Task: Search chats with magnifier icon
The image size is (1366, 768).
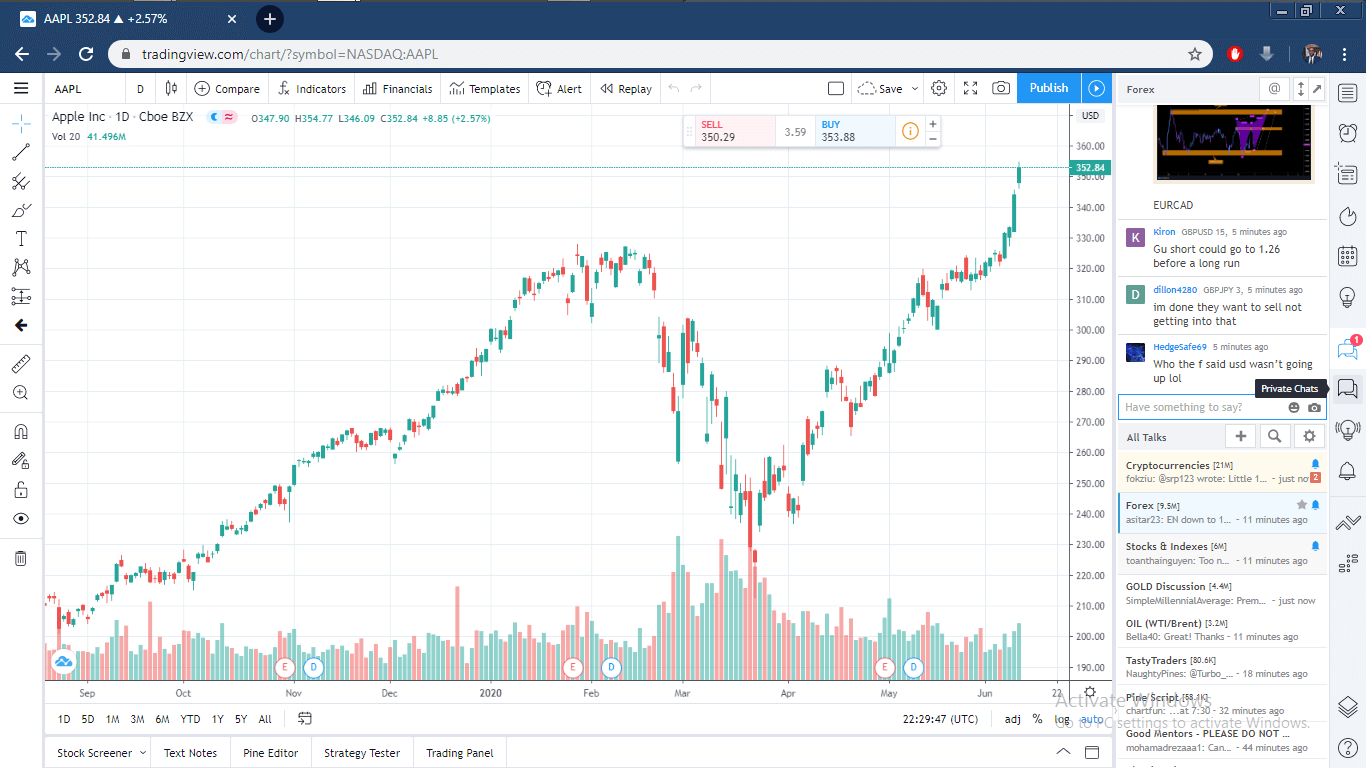Action: 1274,436
